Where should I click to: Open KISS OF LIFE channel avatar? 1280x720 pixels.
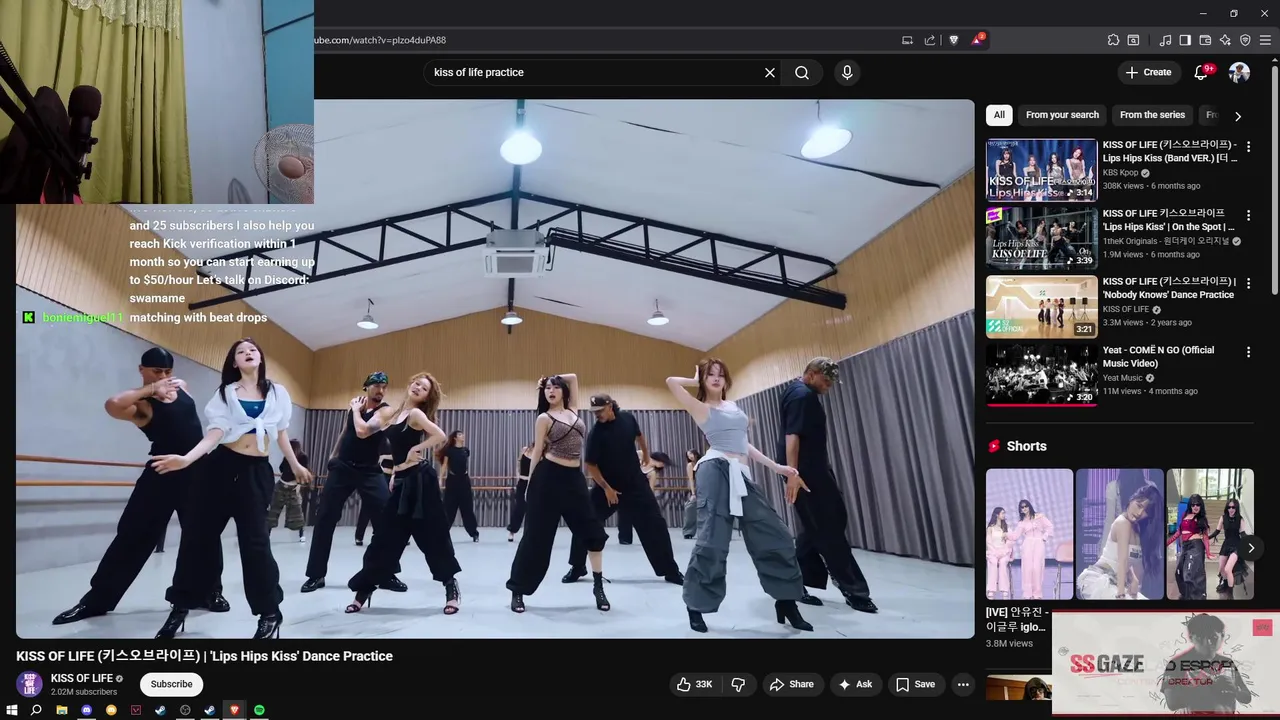(30, 684)
